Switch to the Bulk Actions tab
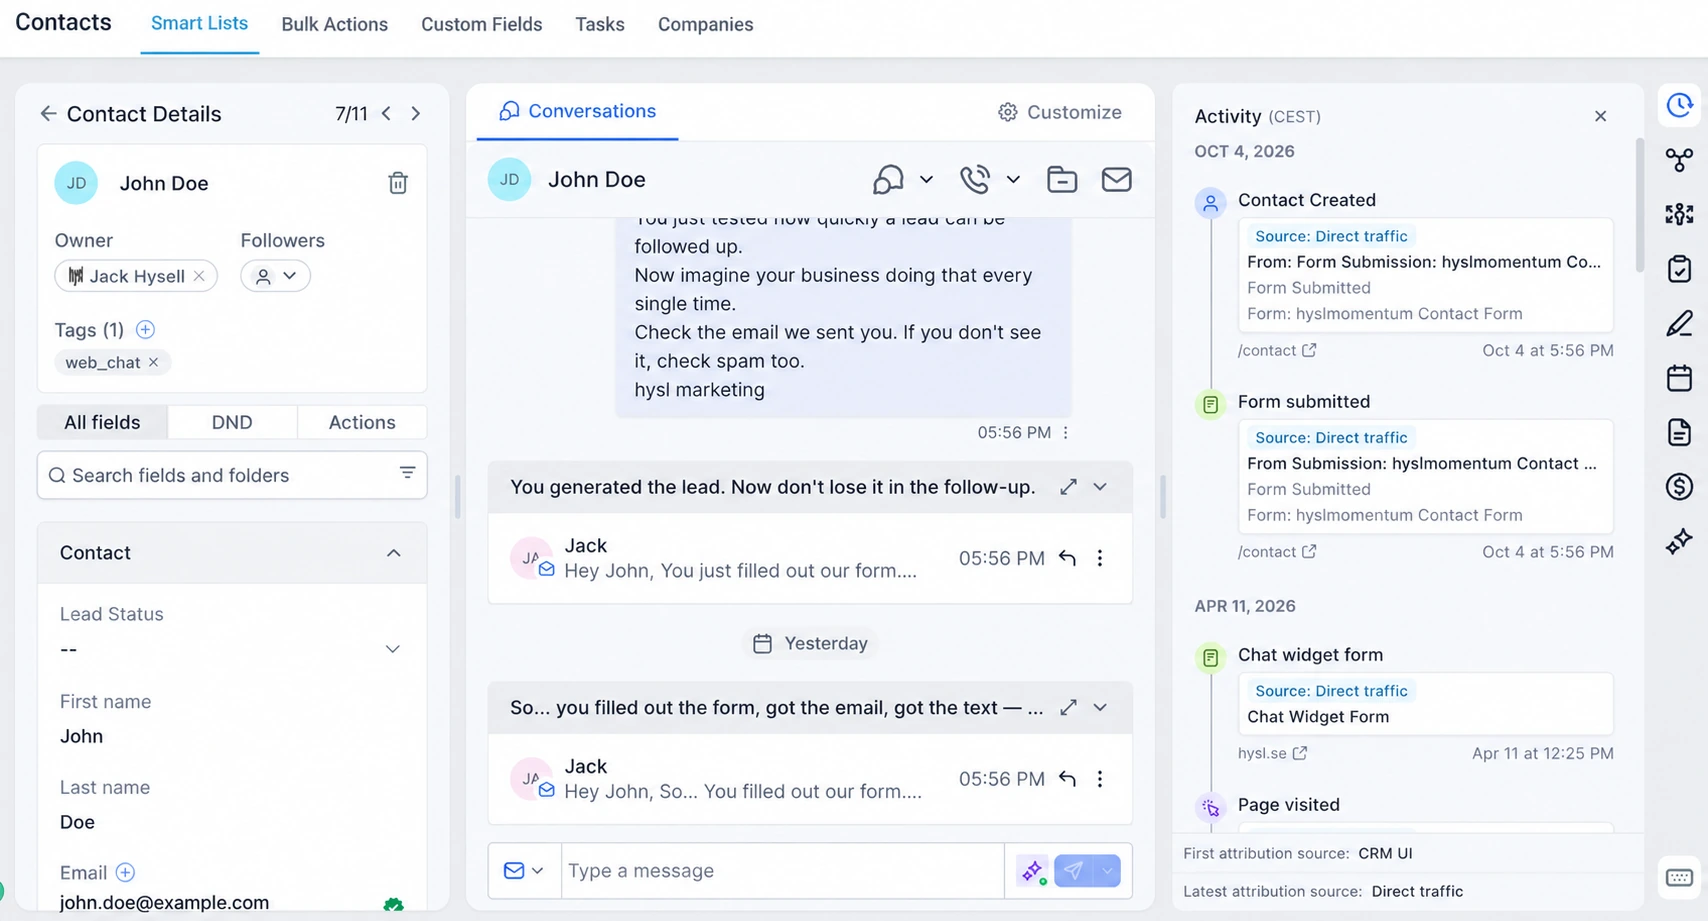Viewport: 1708px width, 921px height. pyautogui.click(x=334, y=25)
